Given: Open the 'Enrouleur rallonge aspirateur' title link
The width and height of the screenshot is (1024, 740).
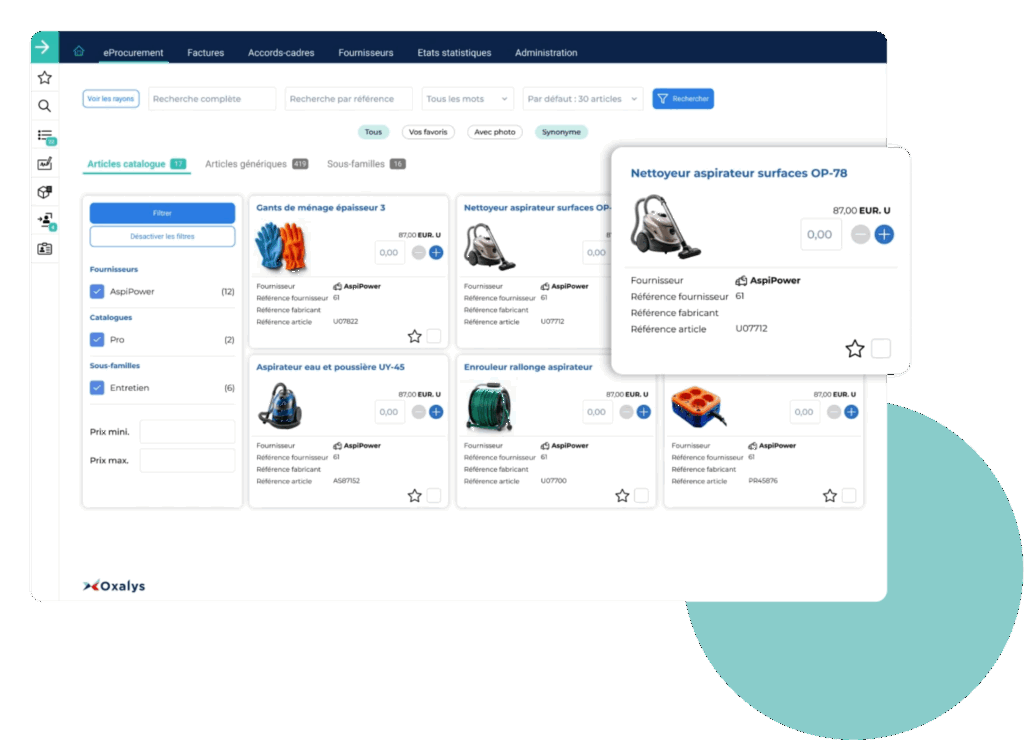Looking at the screenshot, I should click(x=528, y=367).
